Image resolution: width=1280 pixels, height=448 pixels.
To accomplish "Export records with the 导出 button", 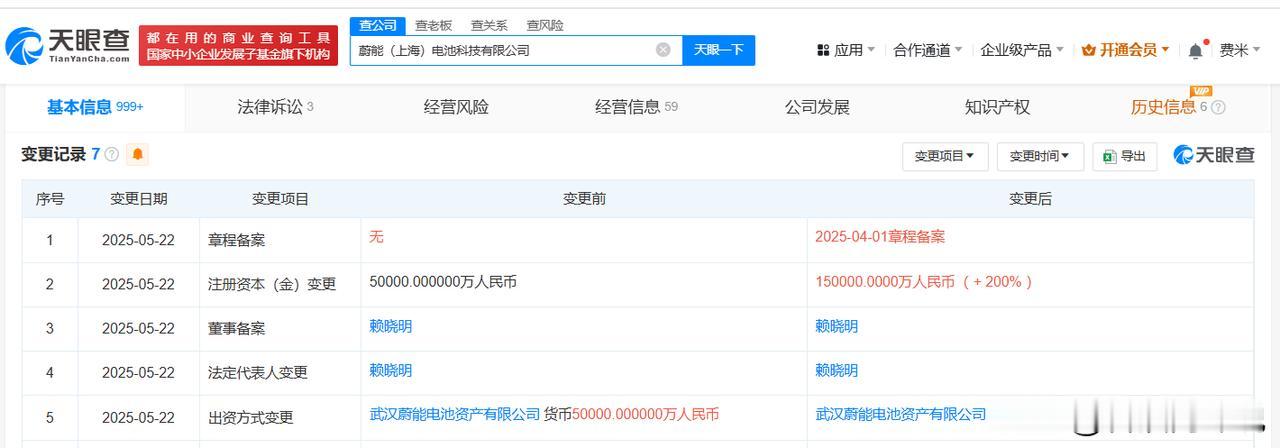I will (1125, 156).
